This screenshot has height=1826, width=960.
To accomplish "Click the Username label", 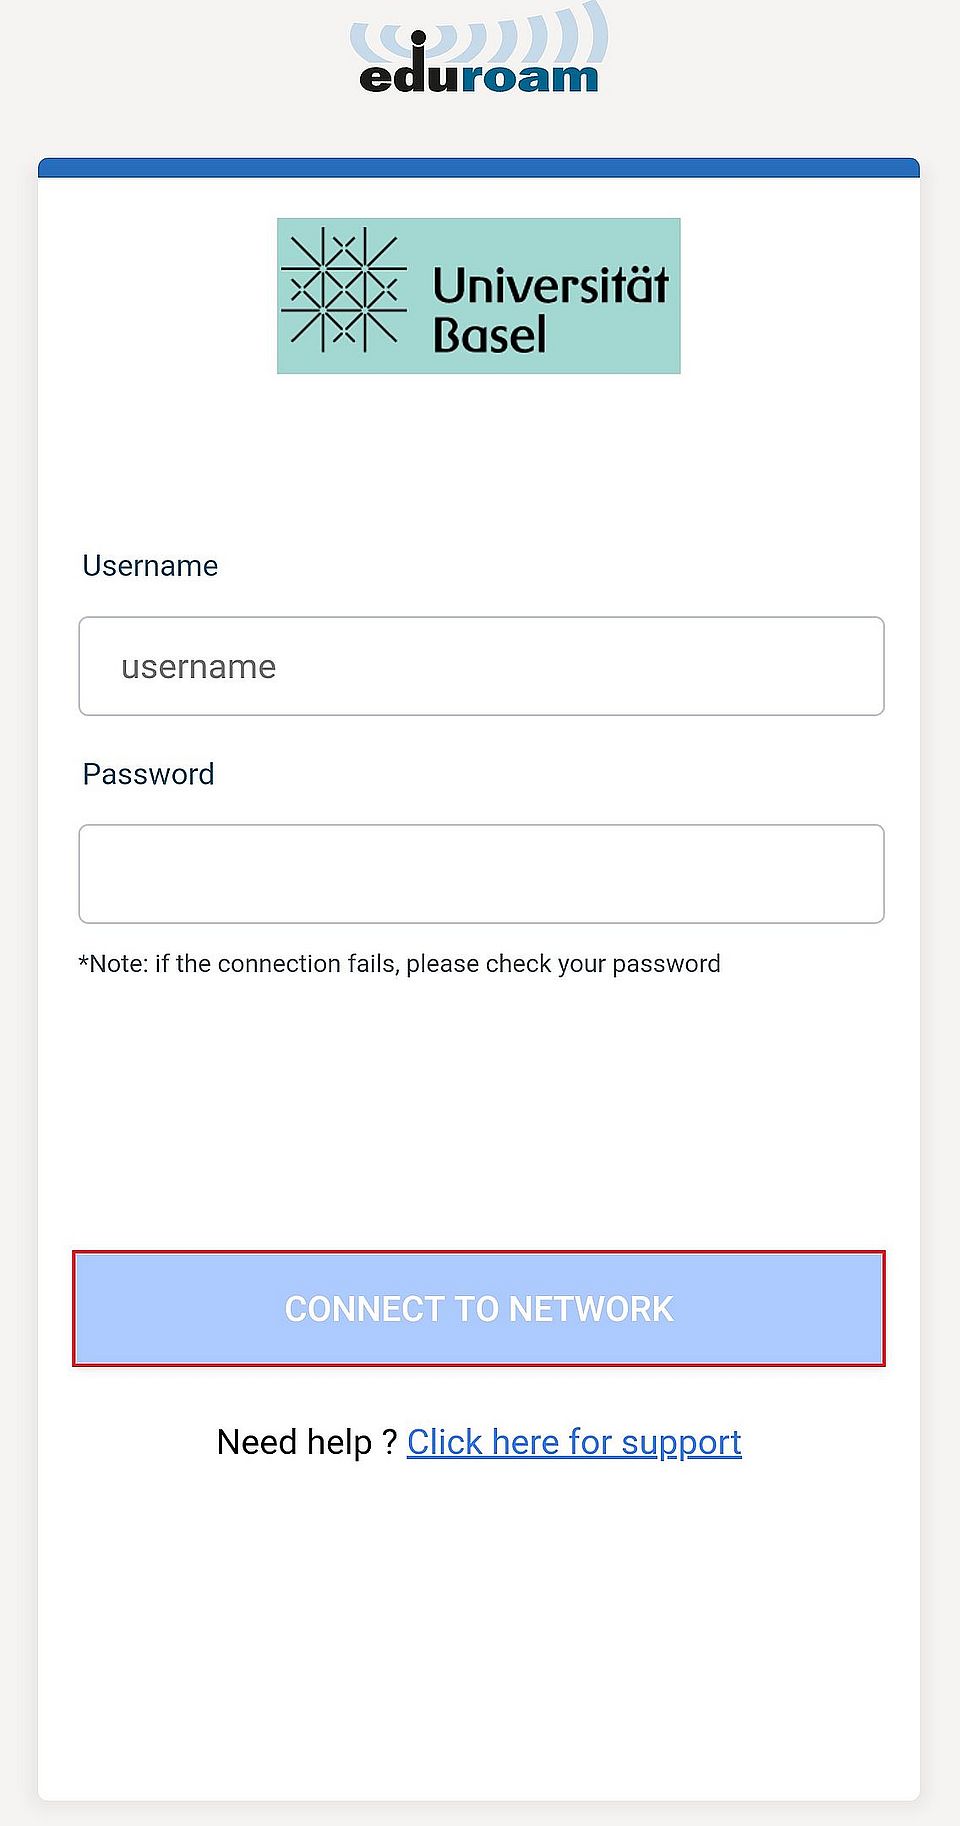I will click(x=150, y=566).
